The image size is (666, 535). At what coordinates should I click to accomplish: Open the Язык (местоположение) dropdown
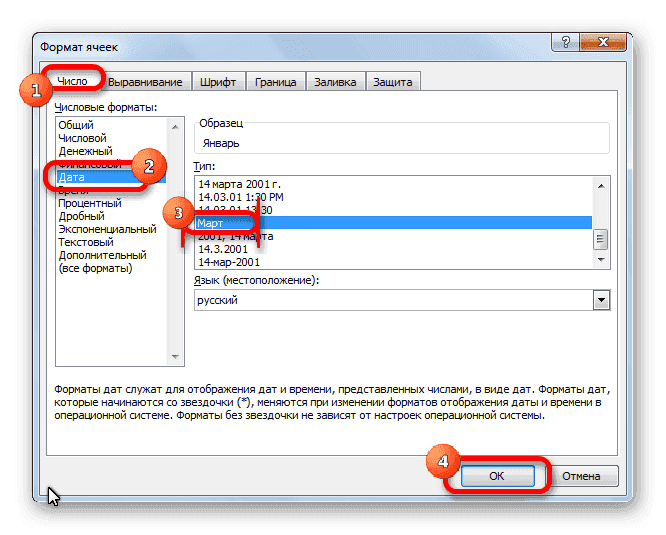click(601, 300)
